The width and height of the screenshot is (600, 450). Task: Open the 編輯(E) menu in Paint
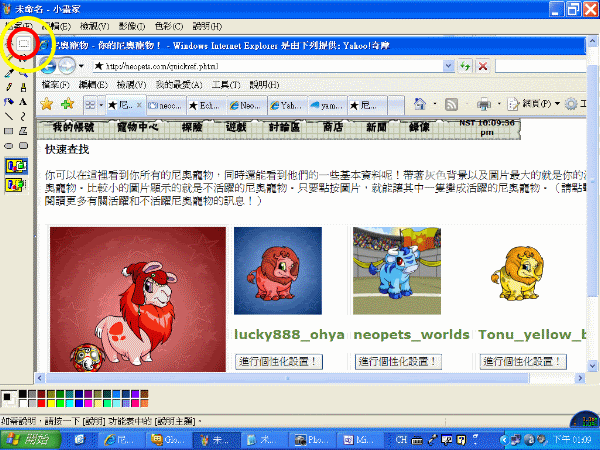56,26
